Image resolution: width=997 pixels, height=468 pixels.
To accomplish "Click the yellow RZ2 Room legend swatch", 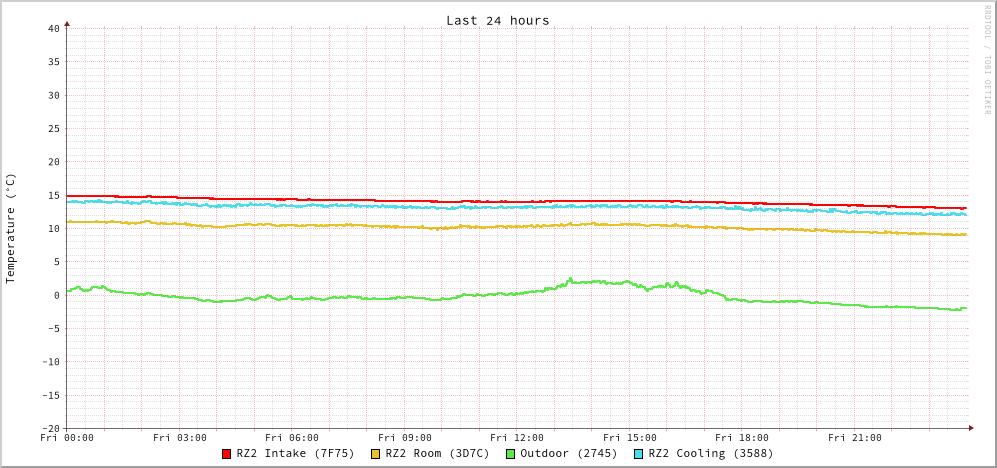I will pos(376,454).
